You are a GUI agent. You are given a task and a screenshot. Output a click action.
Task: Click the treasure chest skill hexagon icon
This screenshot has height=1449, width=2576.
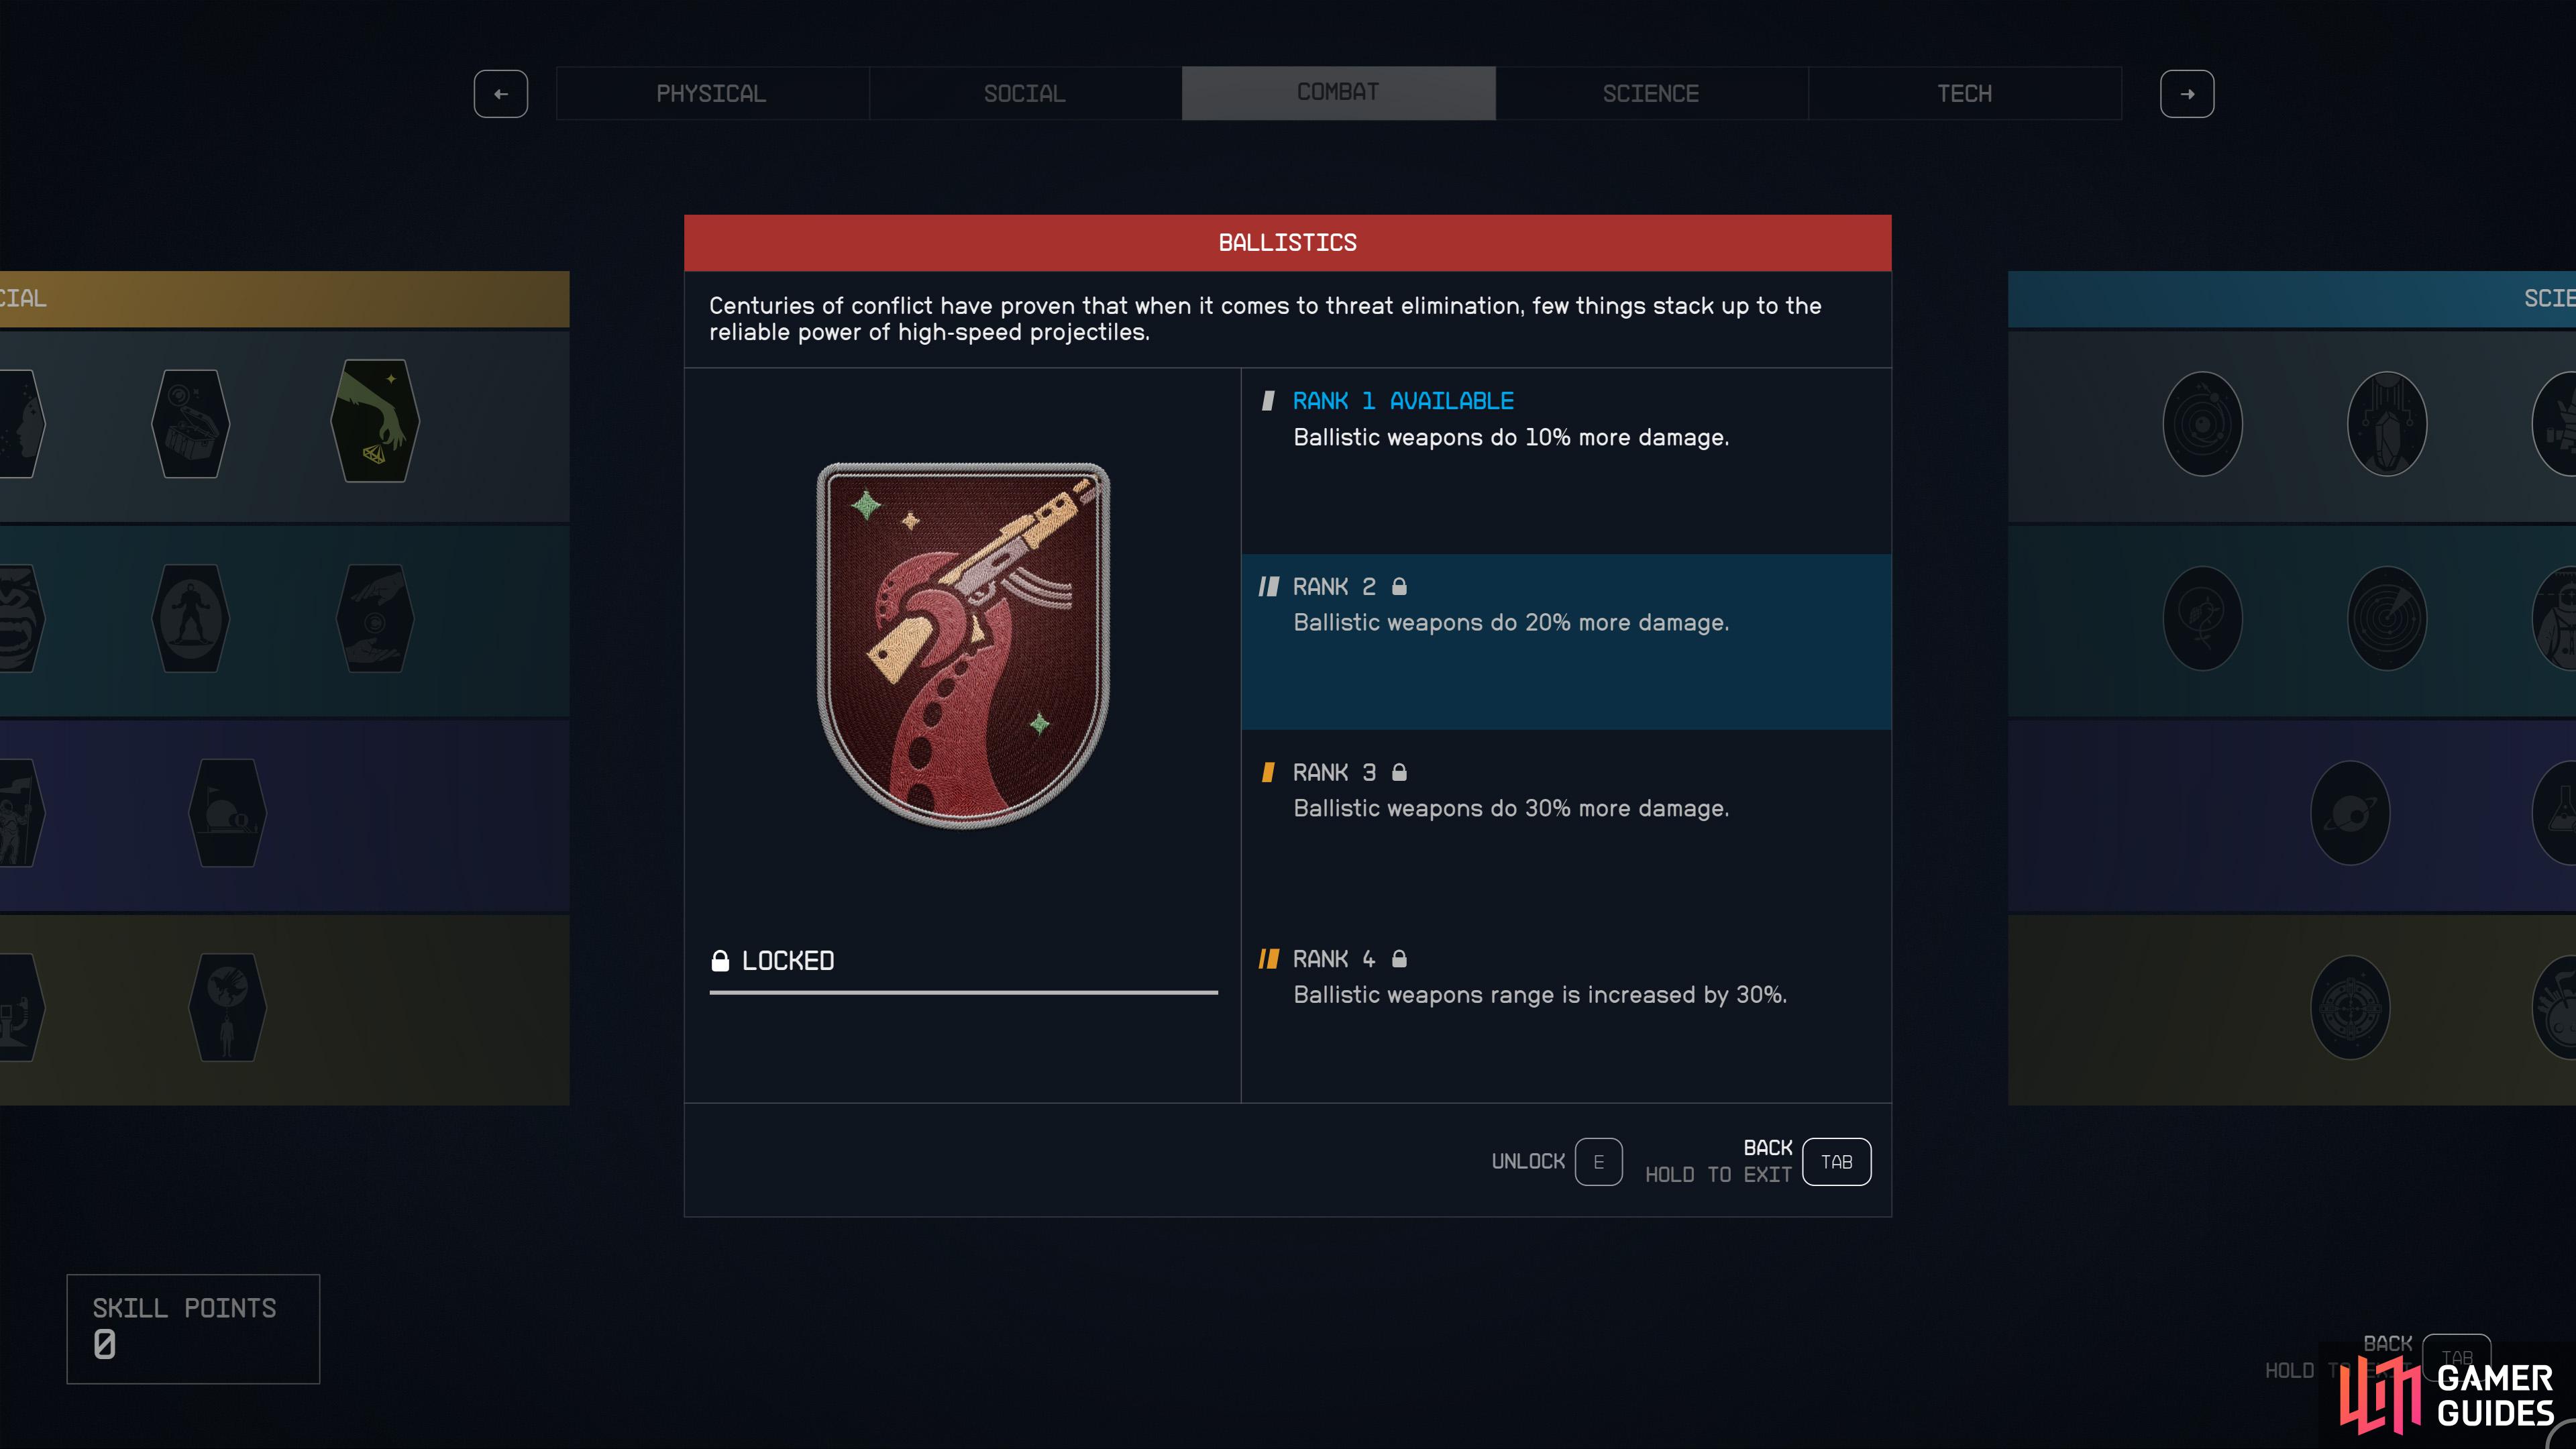click(190, 423)
